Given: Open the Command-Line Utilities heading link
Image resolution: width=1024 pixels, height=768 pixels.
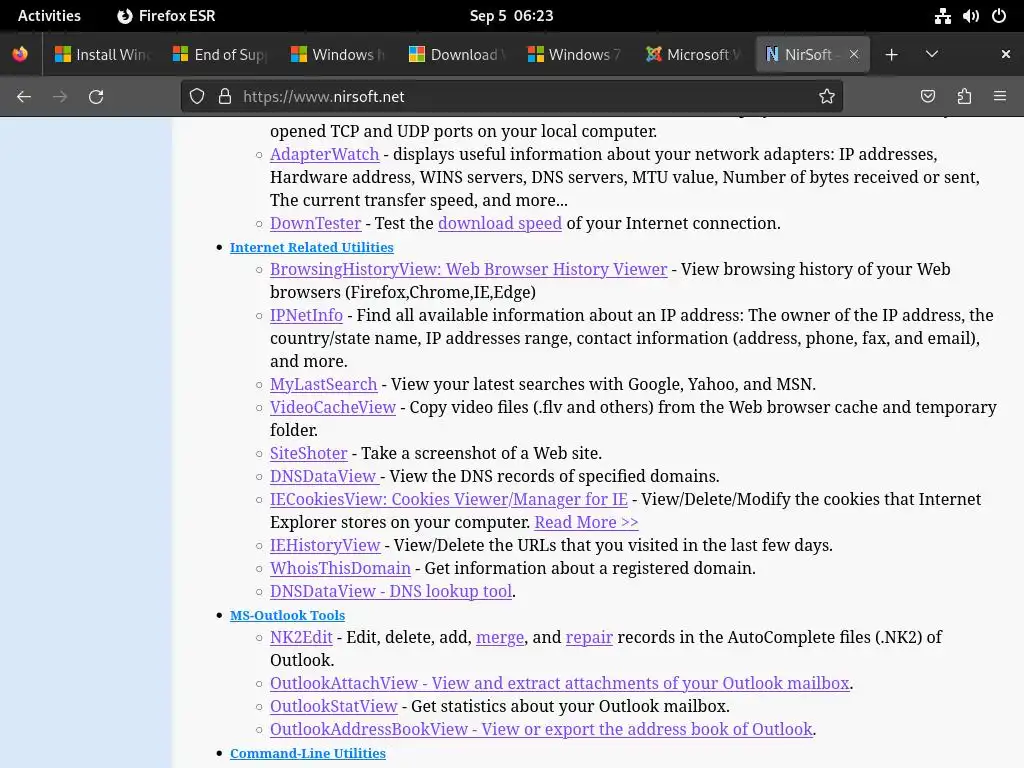Looking at the screenshot, I should coord(308,753).
